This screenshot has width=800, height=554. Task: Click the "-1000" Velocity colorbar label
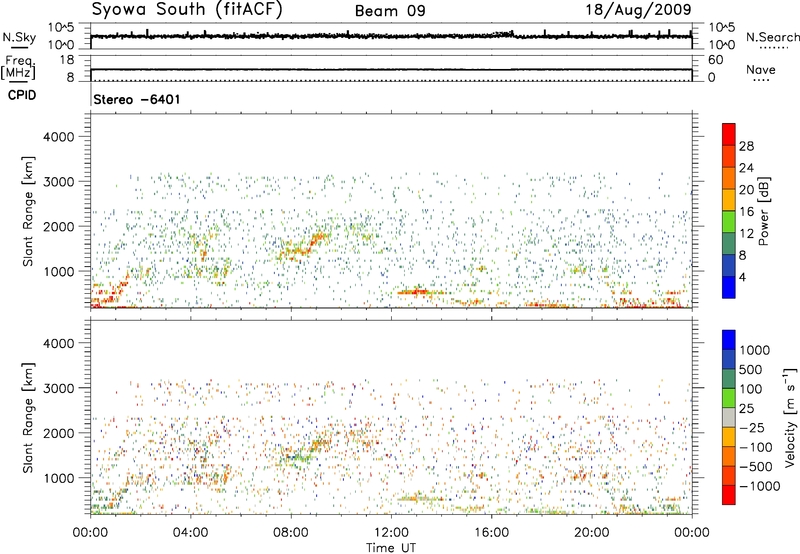point(759,486)
